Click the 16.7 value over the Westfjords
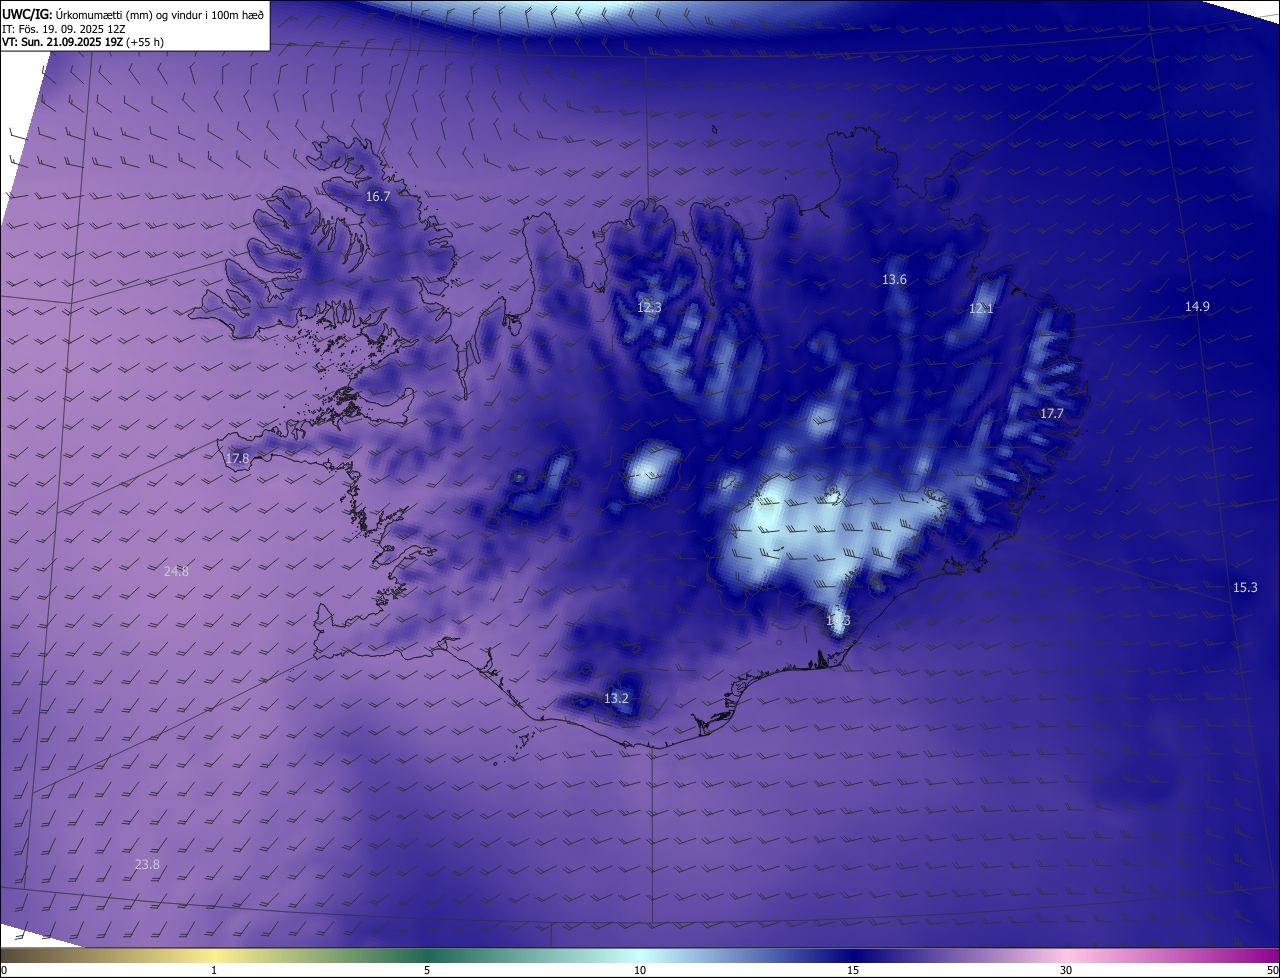 (x=378, y=197)
